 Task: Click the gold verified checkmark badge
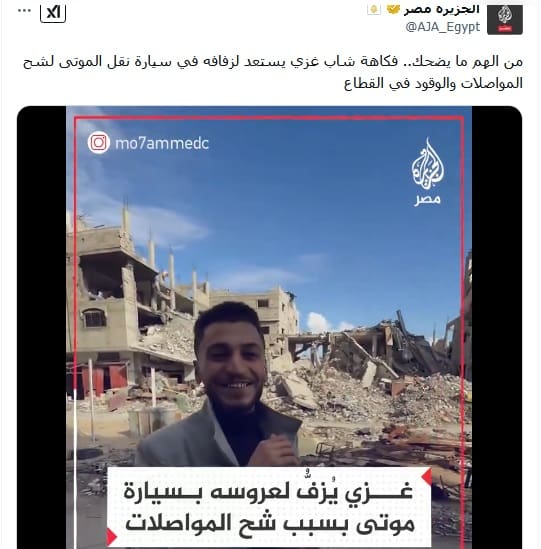point(393,9)
